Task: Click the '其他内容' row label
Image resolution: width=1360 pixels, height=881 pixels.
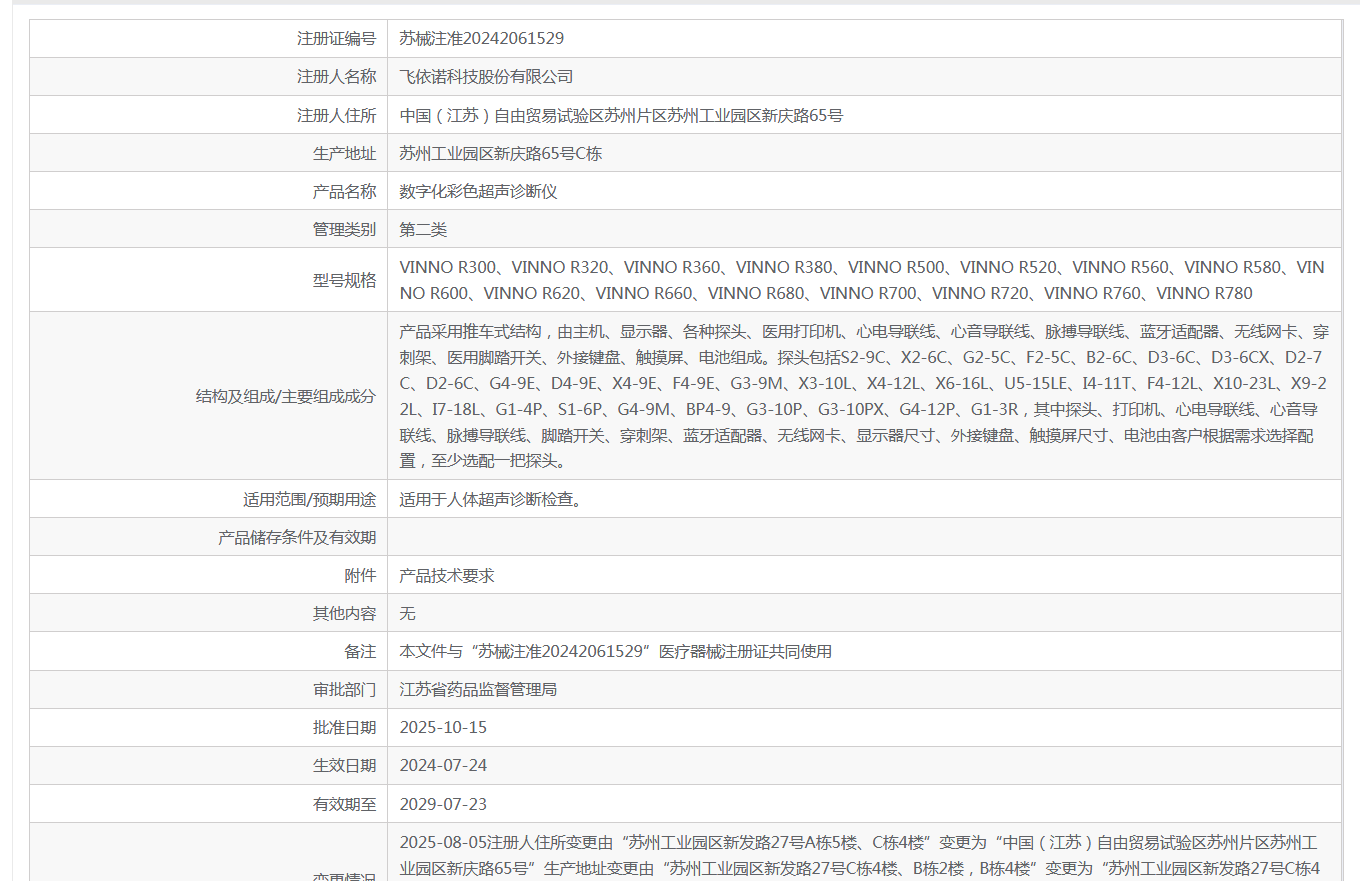Action: [x=344, y=613]
